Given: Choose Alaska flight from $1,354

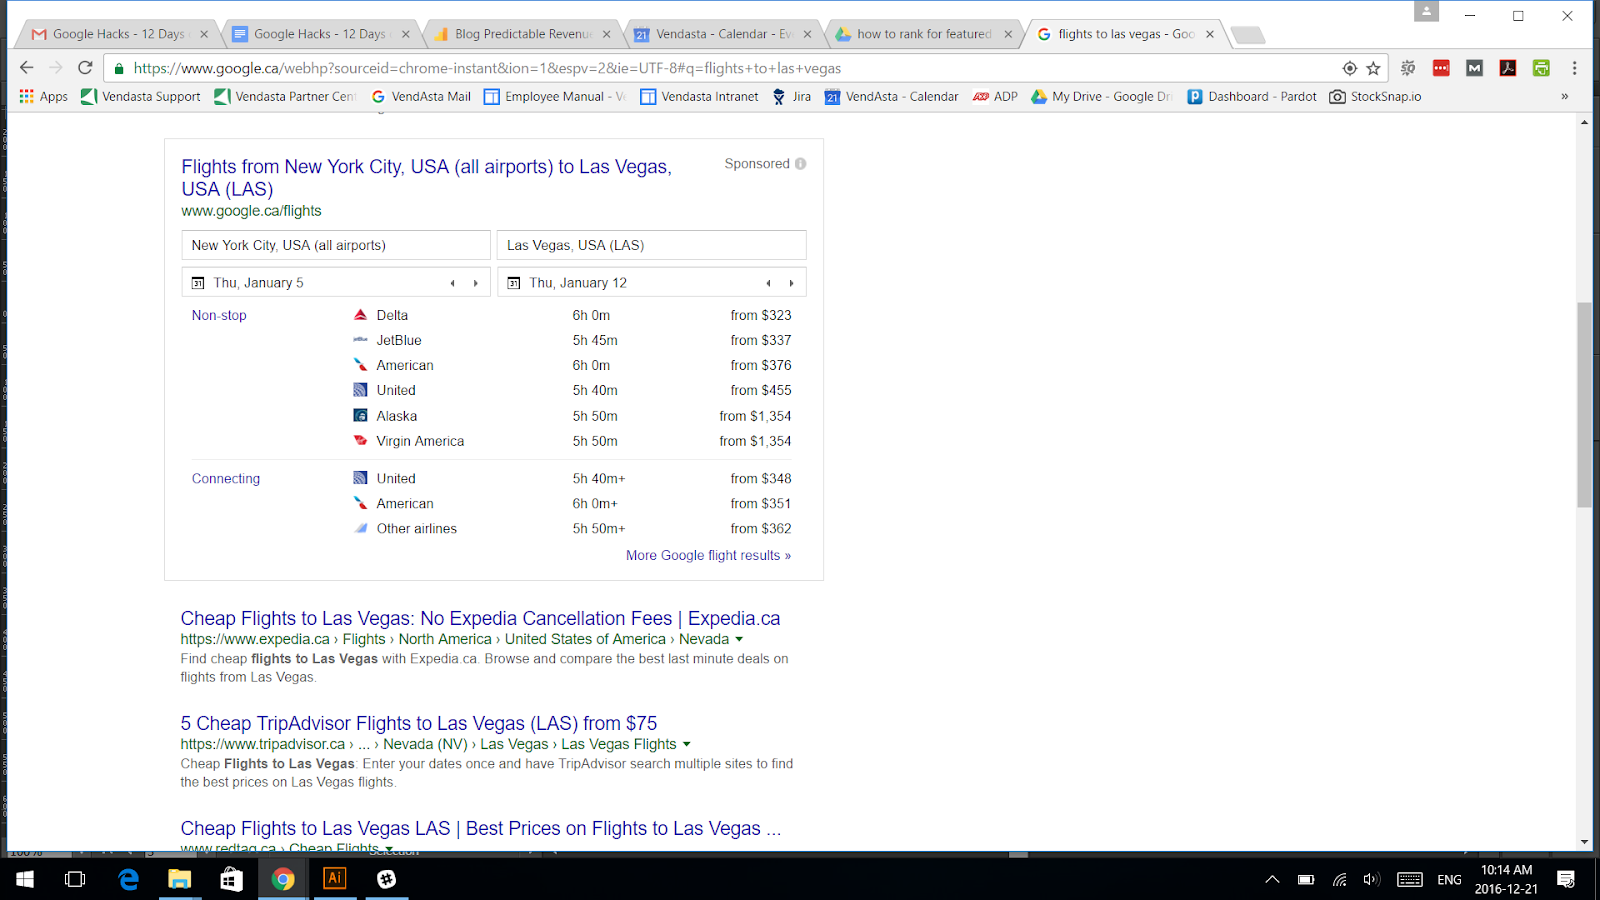Looking at the screenshot, I should coord(571,416).
